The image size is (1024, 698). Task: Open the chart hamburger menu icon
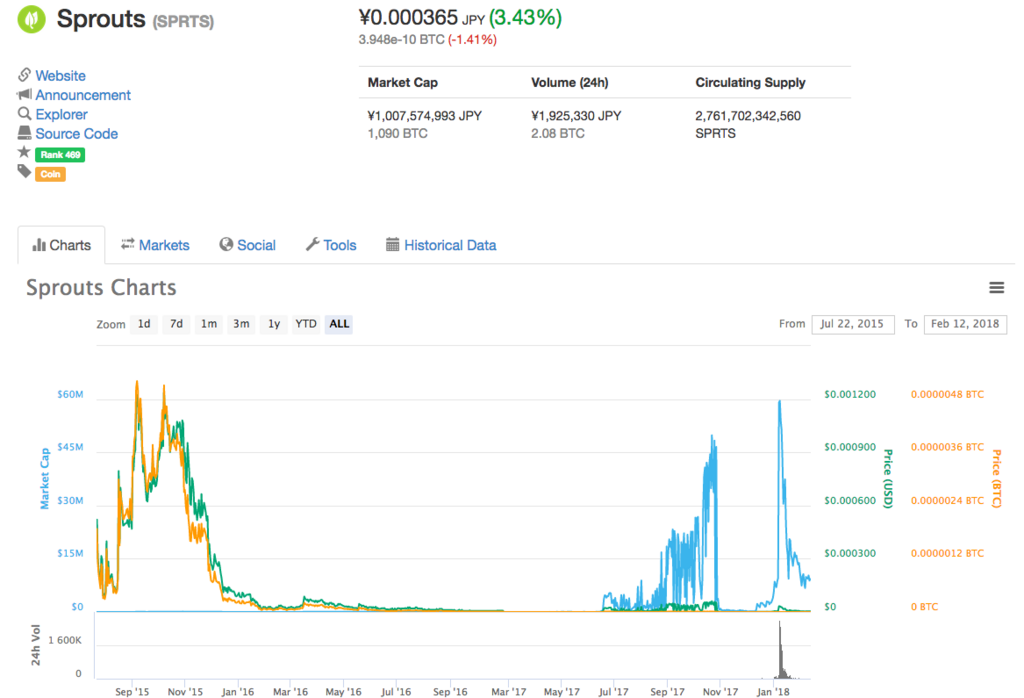pos(996,287)
